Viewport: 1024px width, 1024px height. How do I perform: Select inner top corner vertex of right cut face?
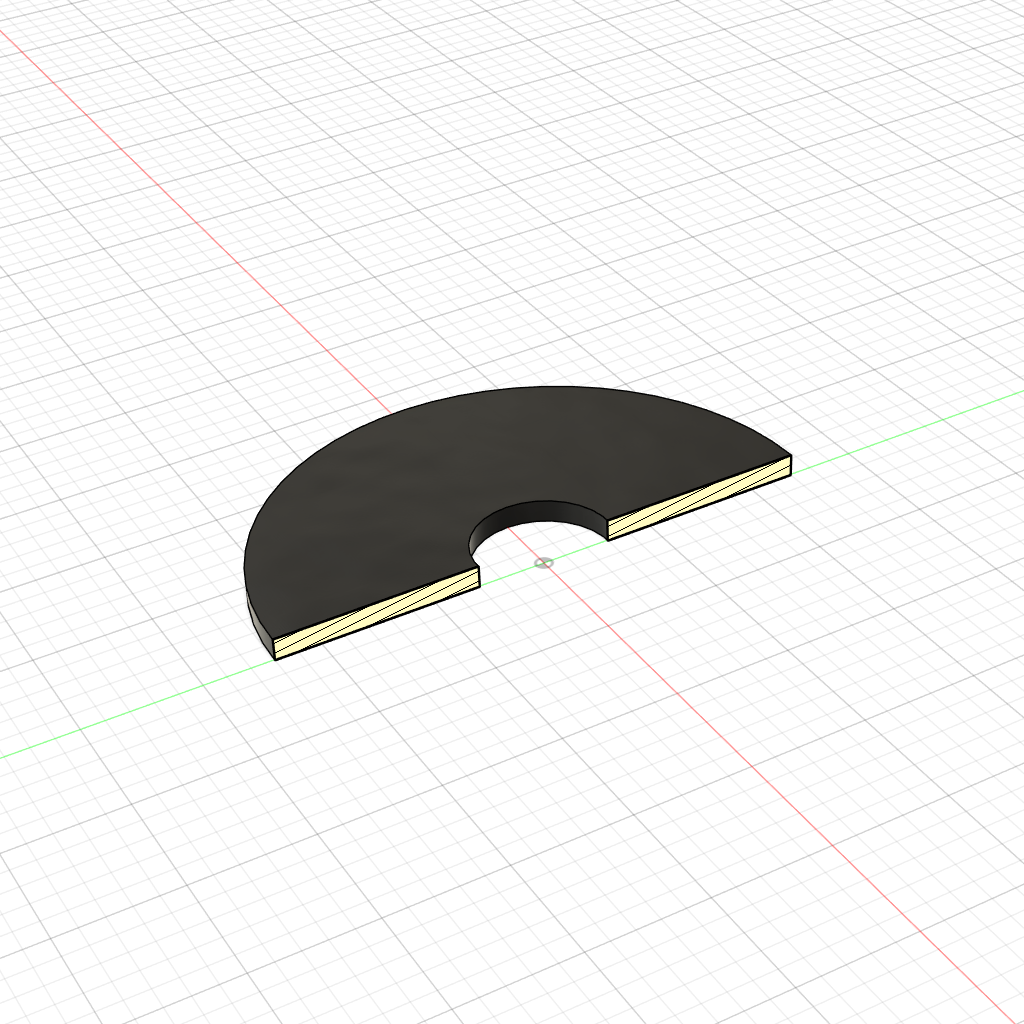pyautogui.click(x=609, y=518)
